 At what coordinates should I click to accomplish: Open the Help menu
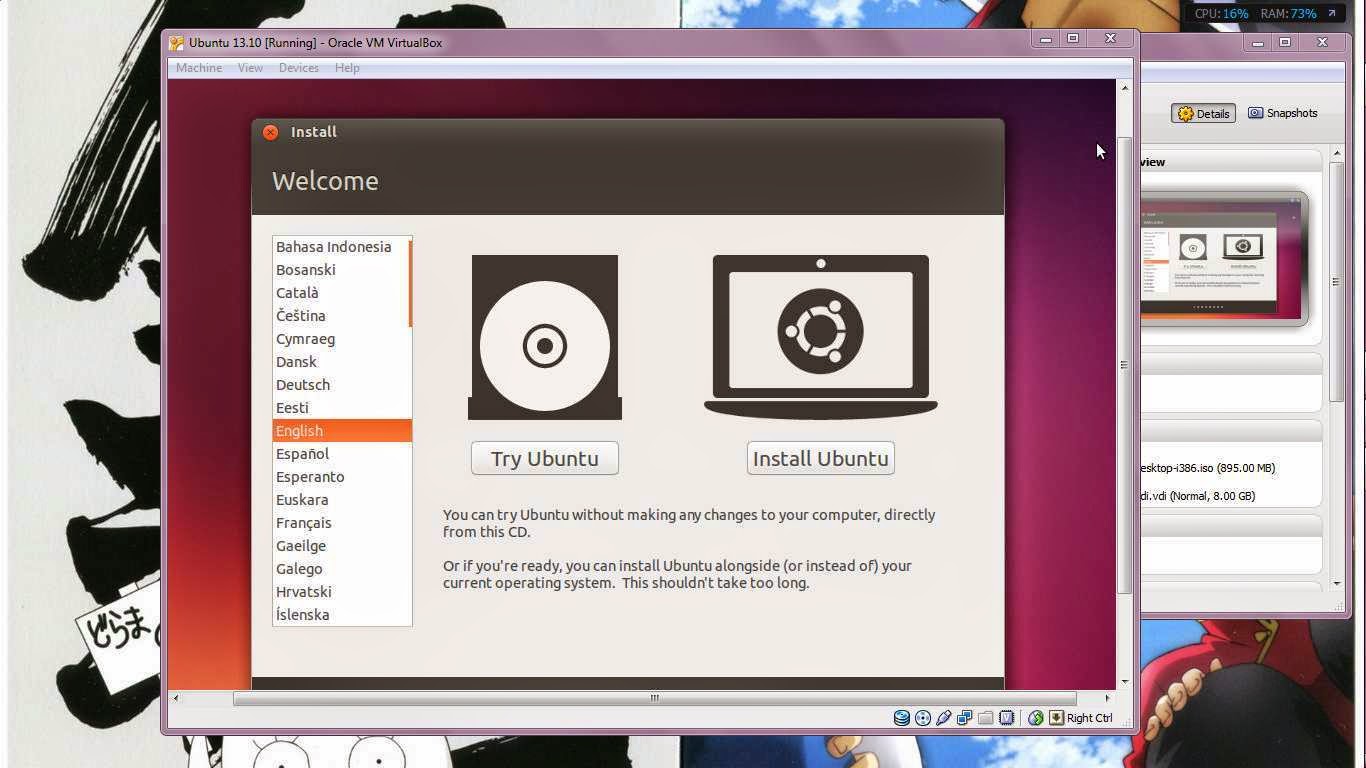point(347,68)
